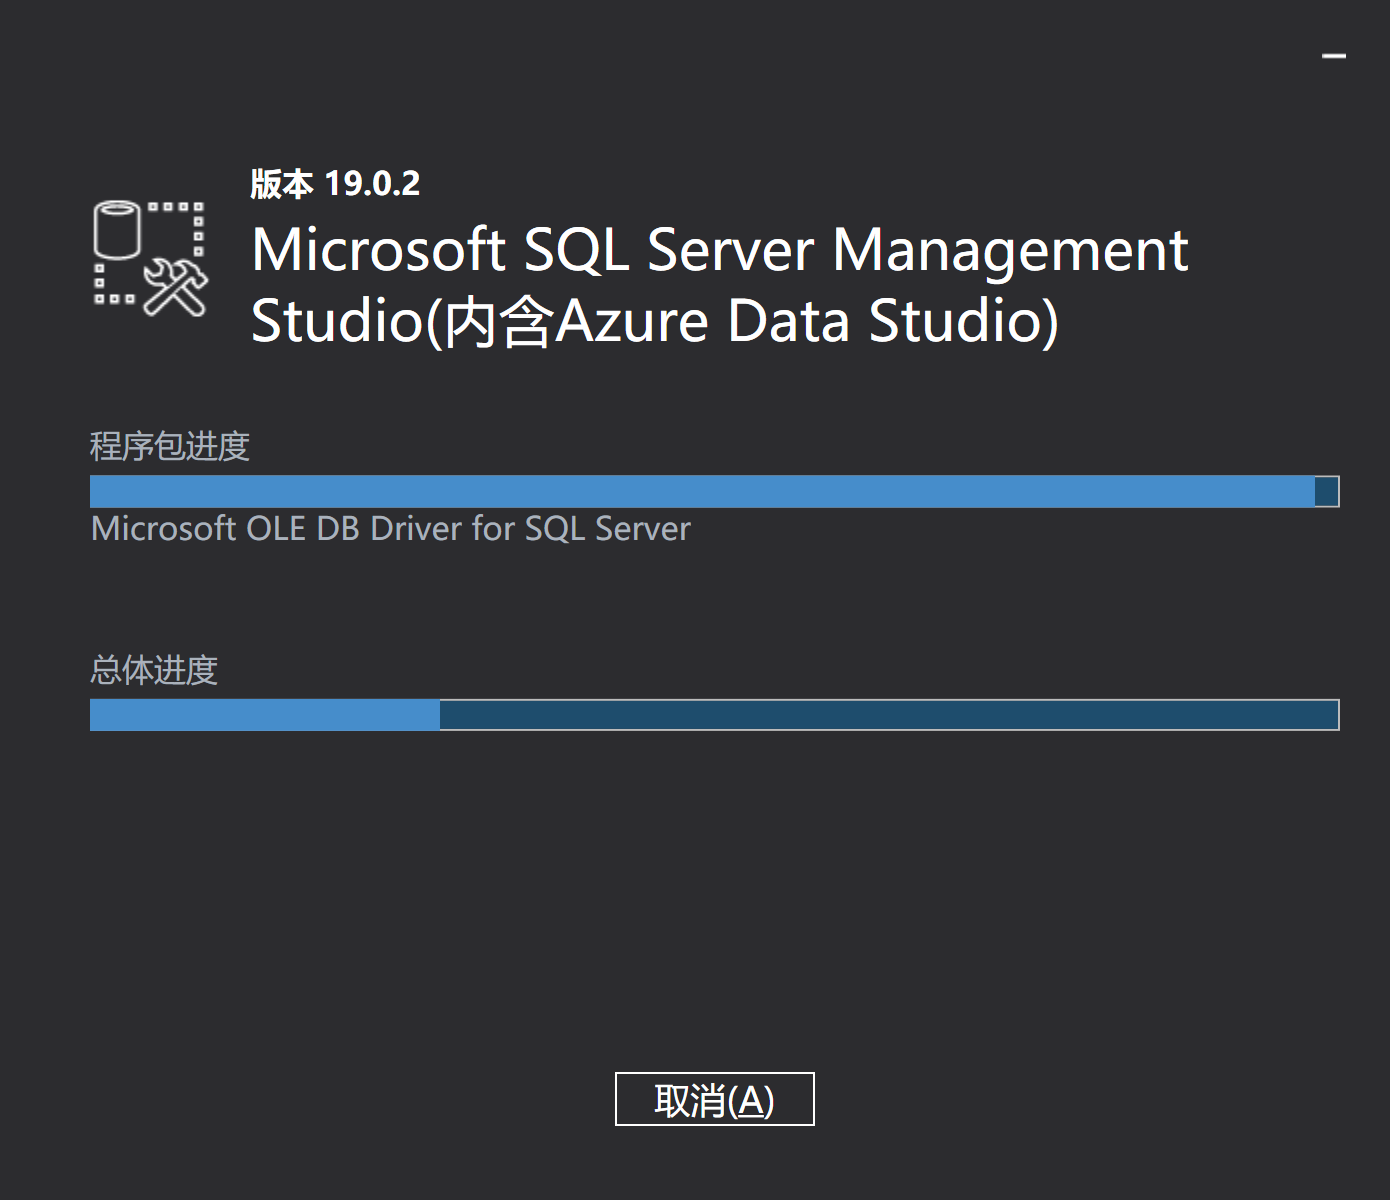
Task: Click the unfilled end of the package progress bar
Action: coord(1327,492)
